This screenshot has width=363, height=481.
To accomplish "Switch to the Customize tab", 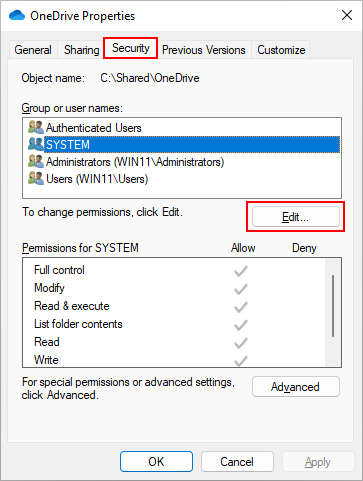I will click(281, 50).
